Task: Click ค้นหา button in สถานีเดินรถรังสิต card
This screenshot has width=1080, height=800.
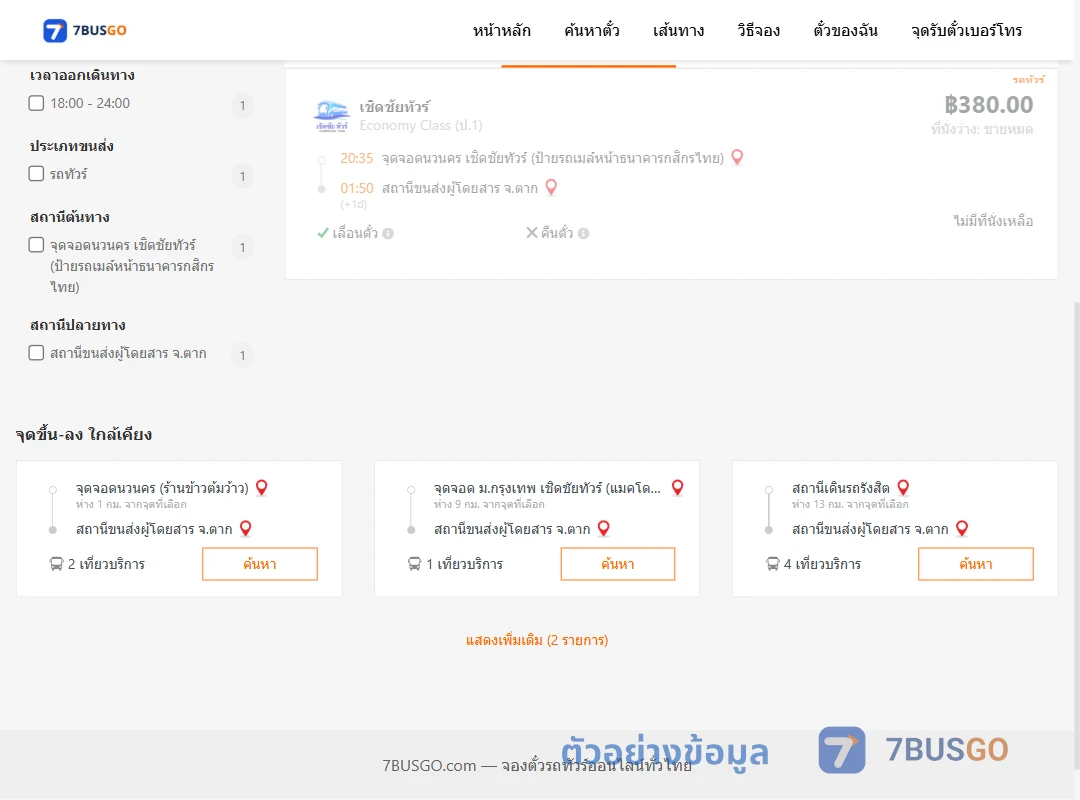Action: pos(976,564)
